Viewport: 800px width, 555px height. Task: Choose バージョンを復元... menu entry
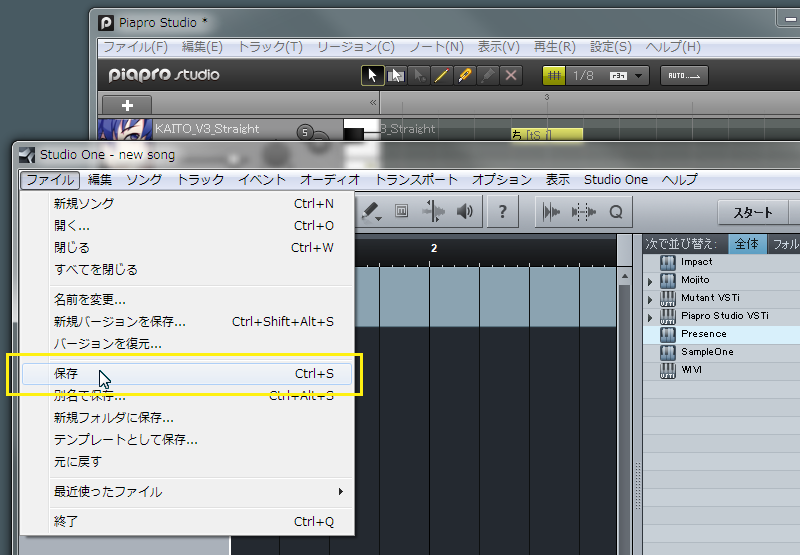coord(188,343)
